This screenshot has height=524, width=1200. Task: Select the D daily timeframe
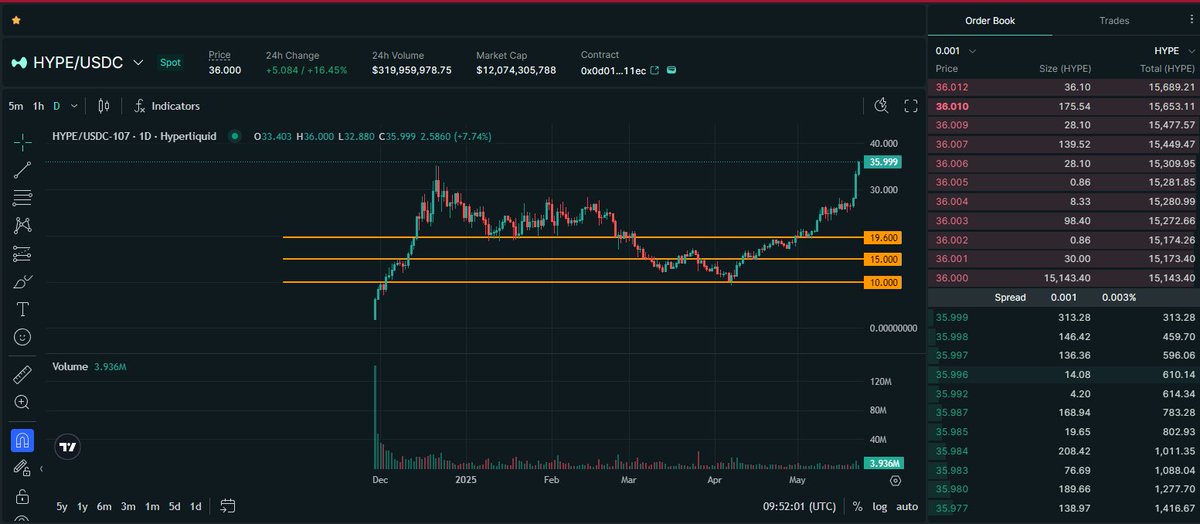(x=57, y=106)
